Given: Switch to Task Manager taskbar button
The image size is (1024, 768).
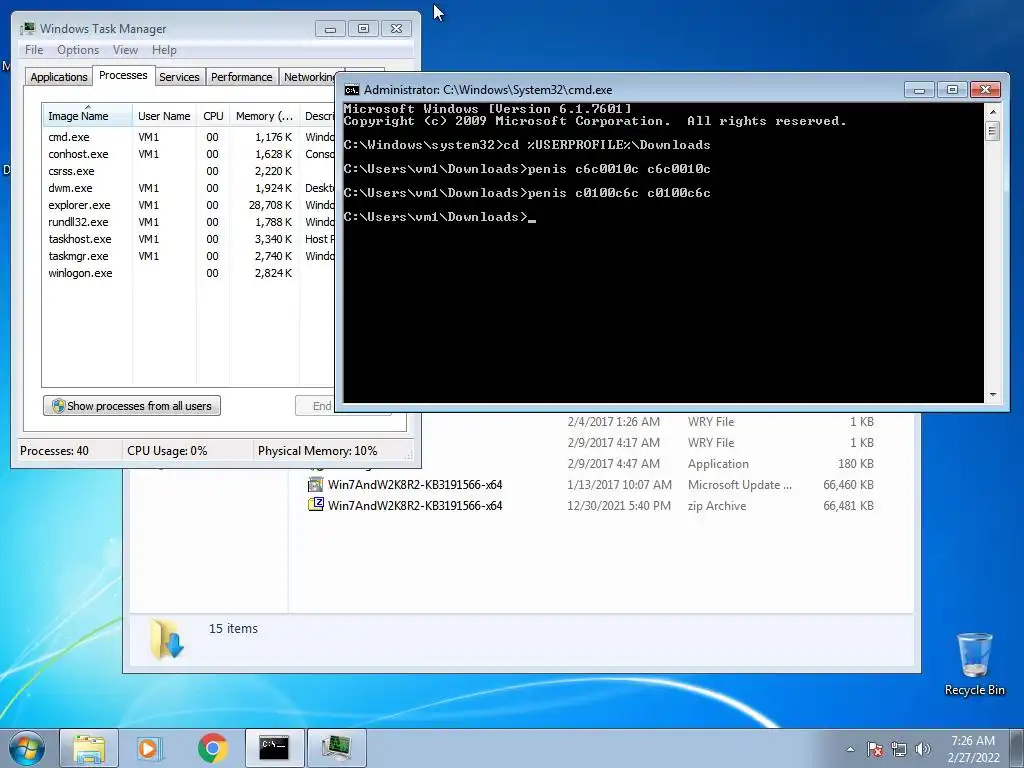Looking at the screenshot, I should 336,748.
